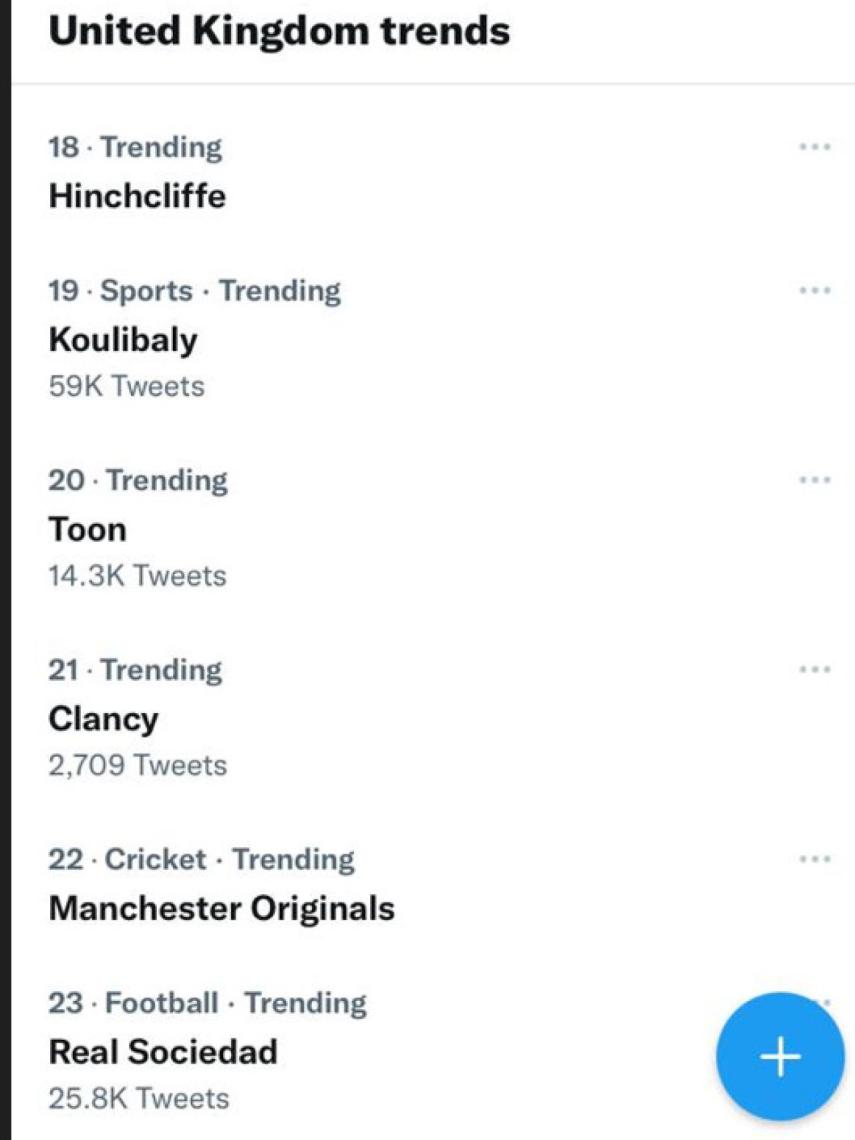
Task: Open three-dot menu for Toon trend
Action: 815,480
